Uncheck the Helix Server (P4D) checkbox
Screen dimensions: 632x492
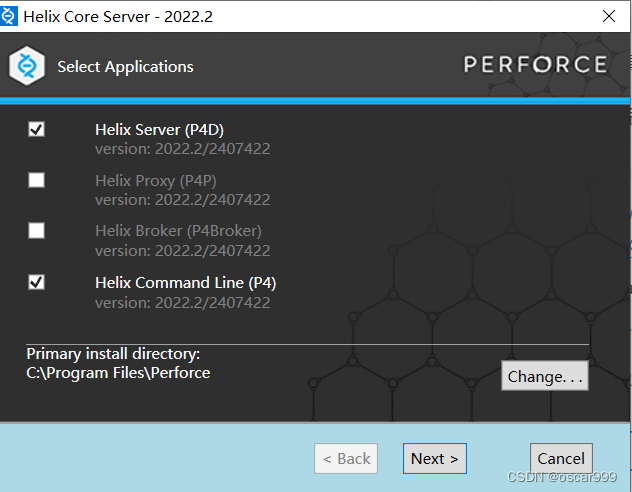click(36, 129)
